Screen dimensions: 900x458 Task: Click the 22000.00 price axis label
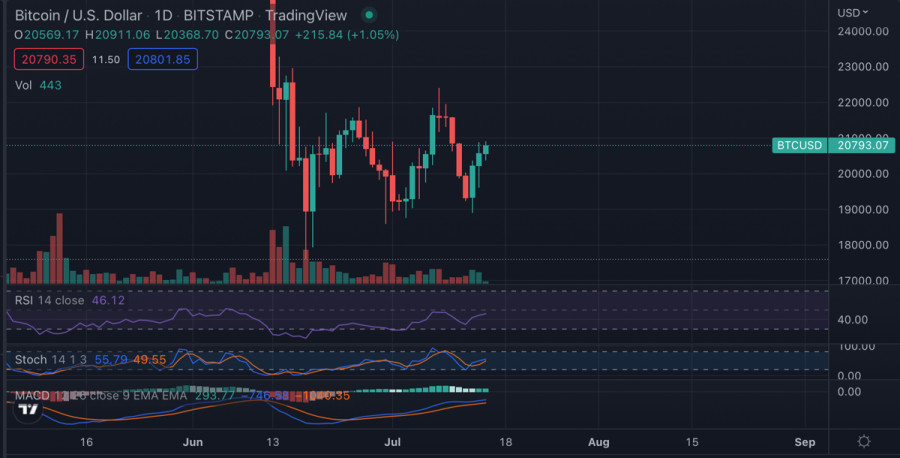(863, 102)
